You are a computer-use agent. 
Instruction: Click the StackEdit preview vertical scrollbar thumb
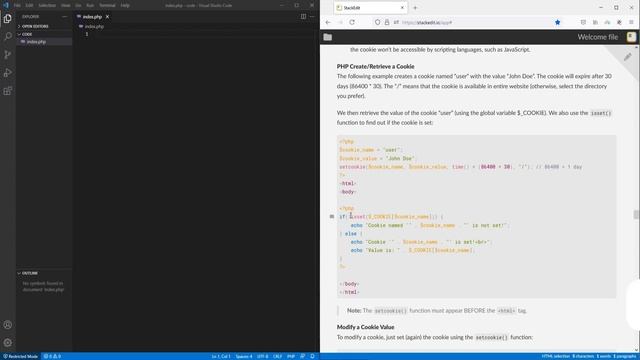click(636, 214)
